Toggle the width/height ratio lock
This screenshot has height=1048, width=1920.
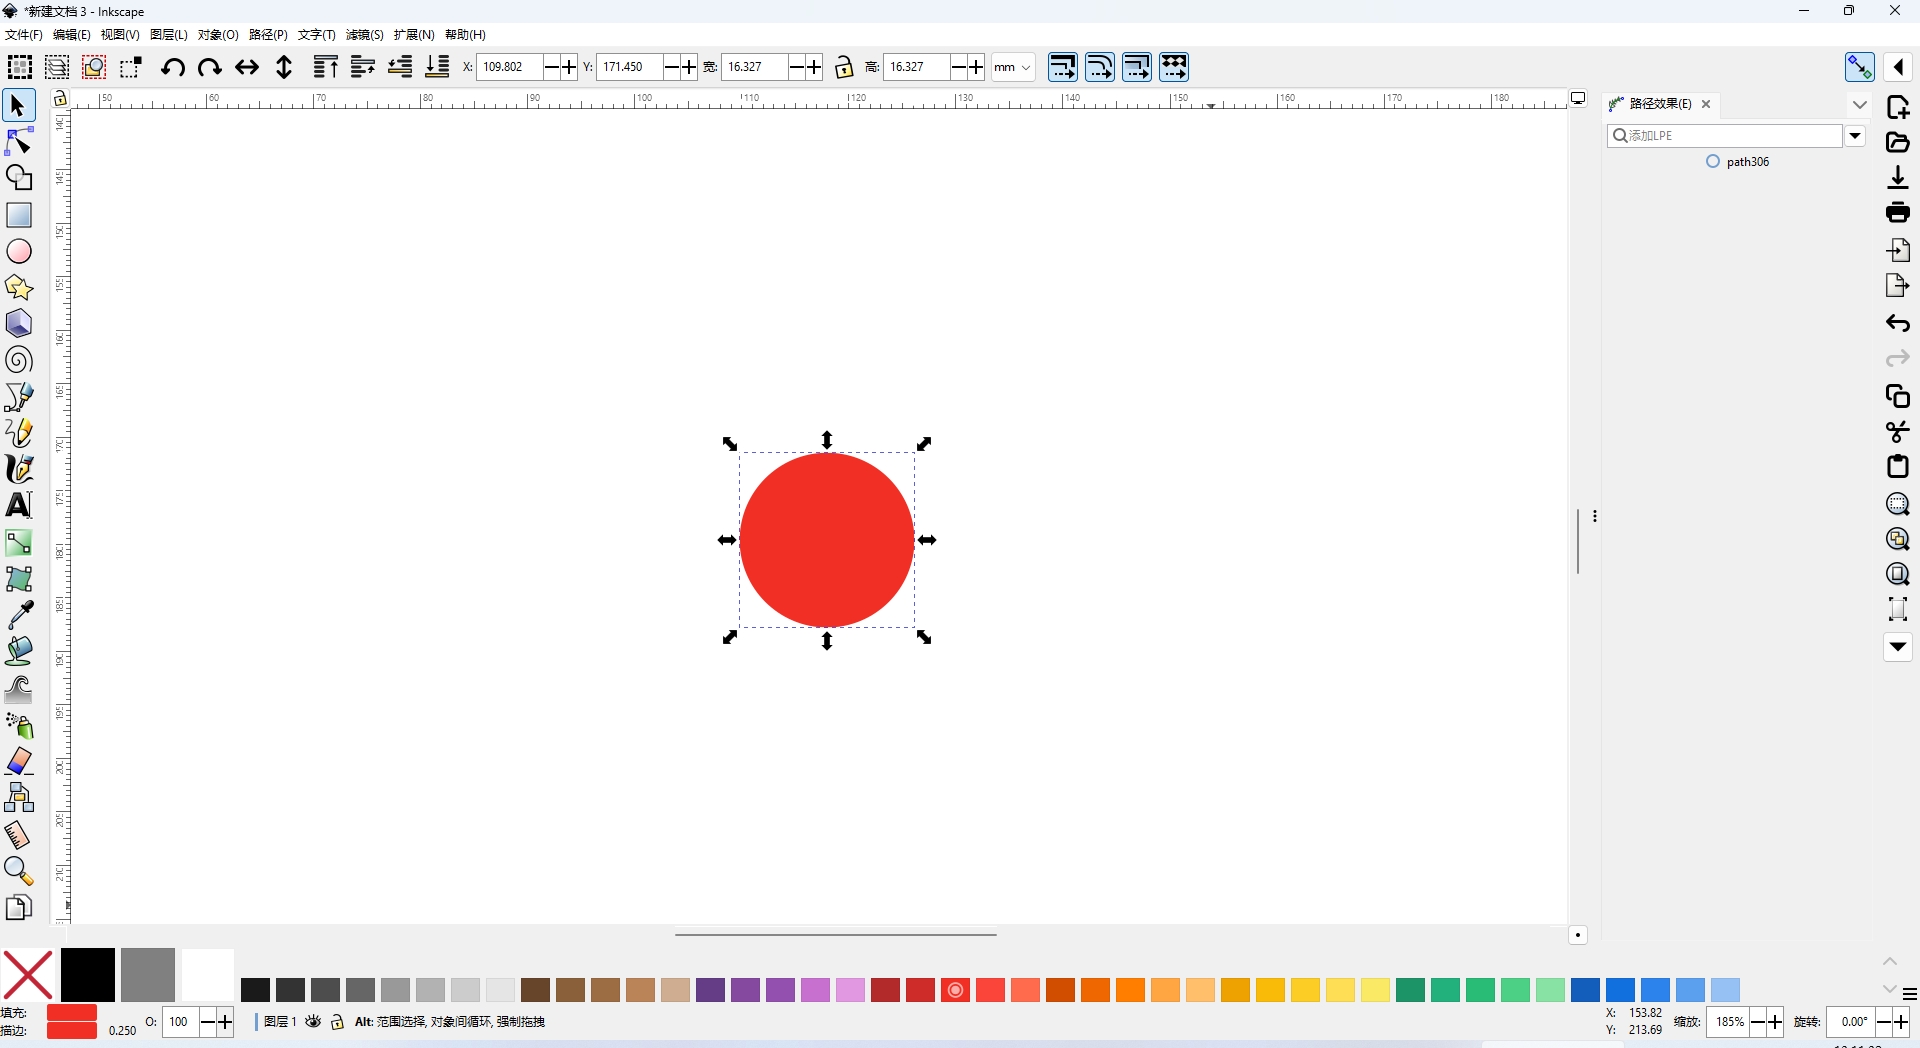844,67
